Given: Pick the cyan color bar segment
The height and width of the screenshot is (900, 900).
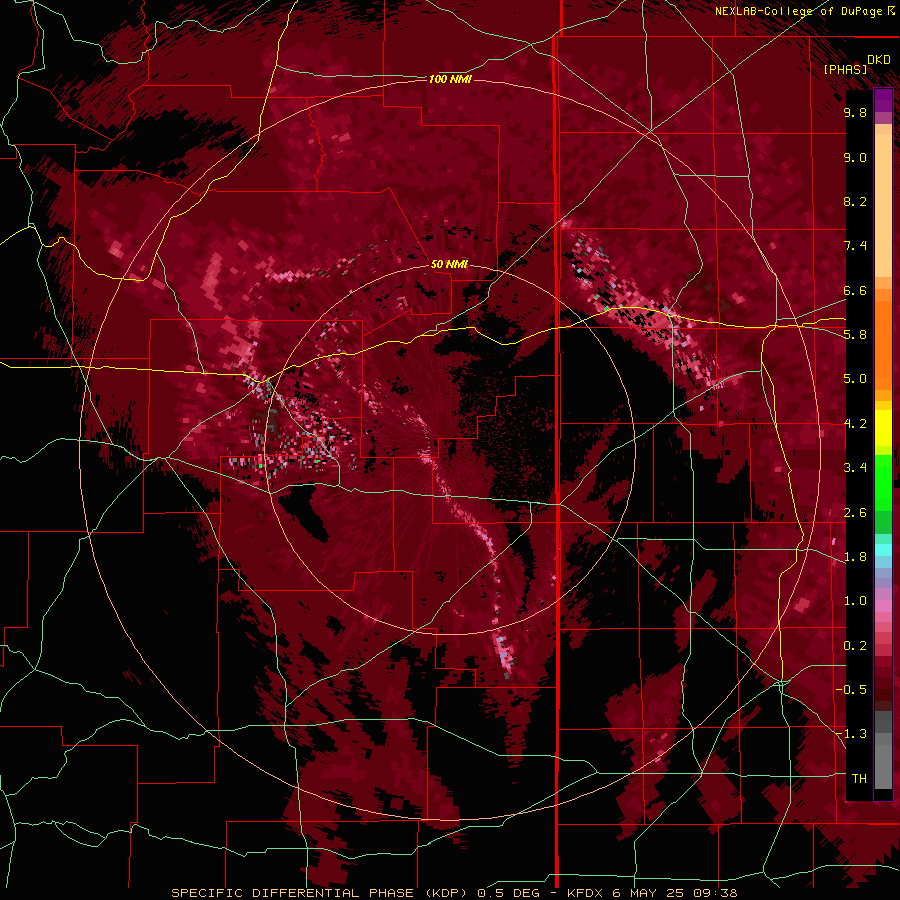Looking at the screenshot, I should 883,550.
